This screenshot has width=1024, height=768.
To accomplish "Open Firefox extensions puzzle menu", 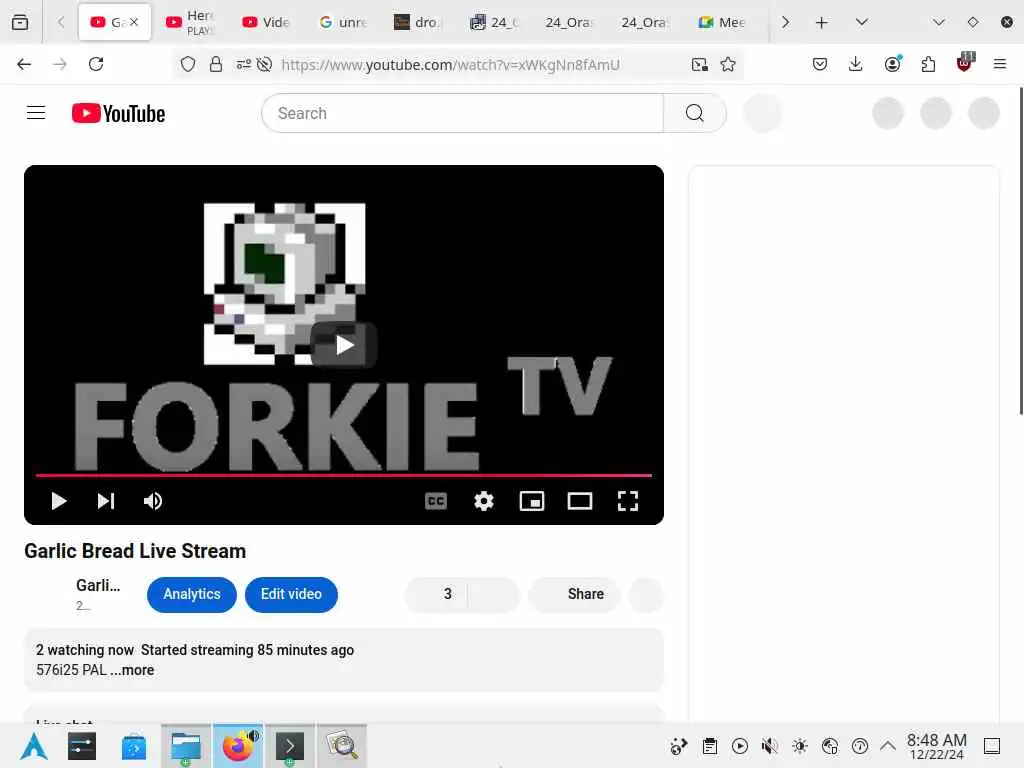I will (928, 64).
